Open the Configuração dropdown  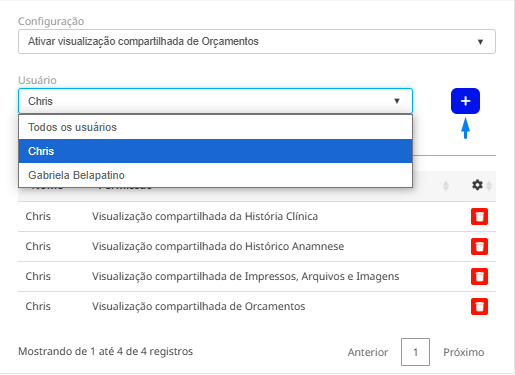click(x=257, y=42)
